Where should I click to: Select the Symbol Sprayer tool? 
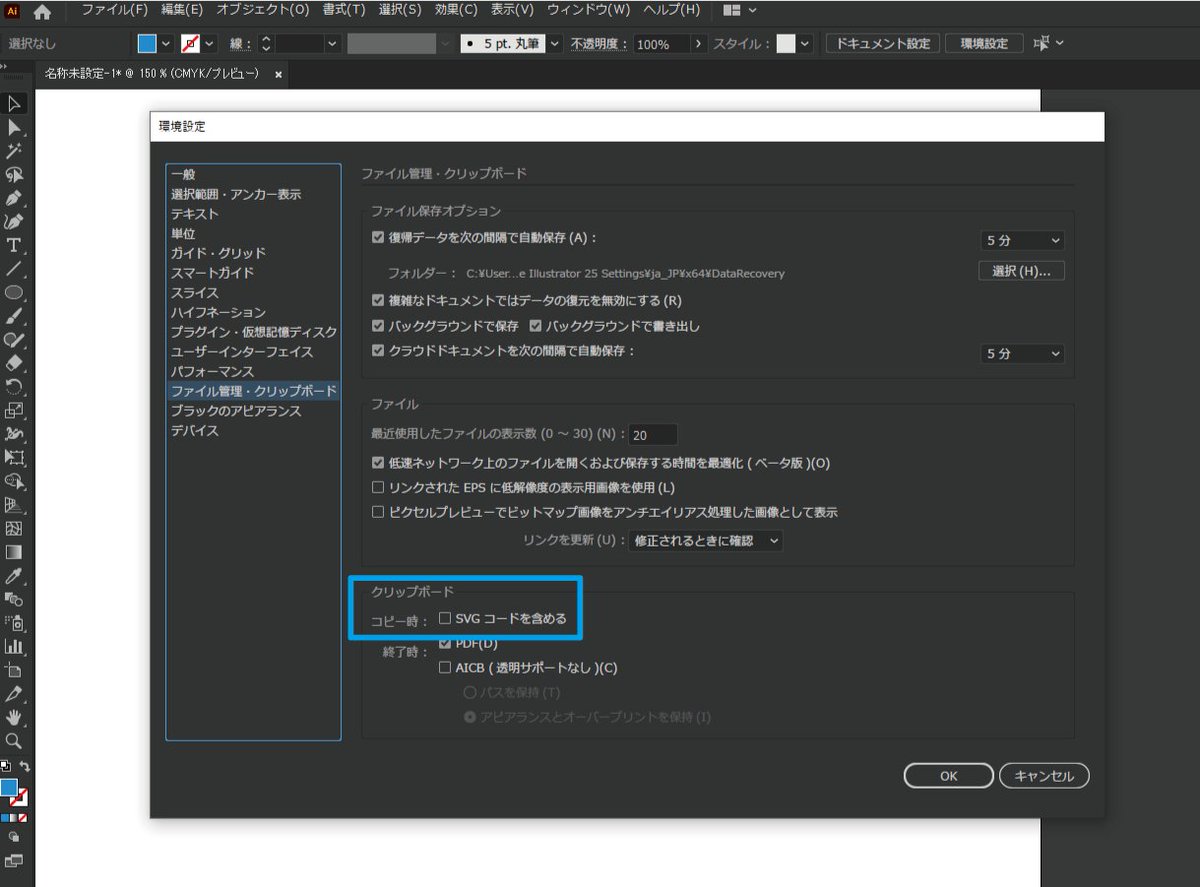tap(14, 622)
